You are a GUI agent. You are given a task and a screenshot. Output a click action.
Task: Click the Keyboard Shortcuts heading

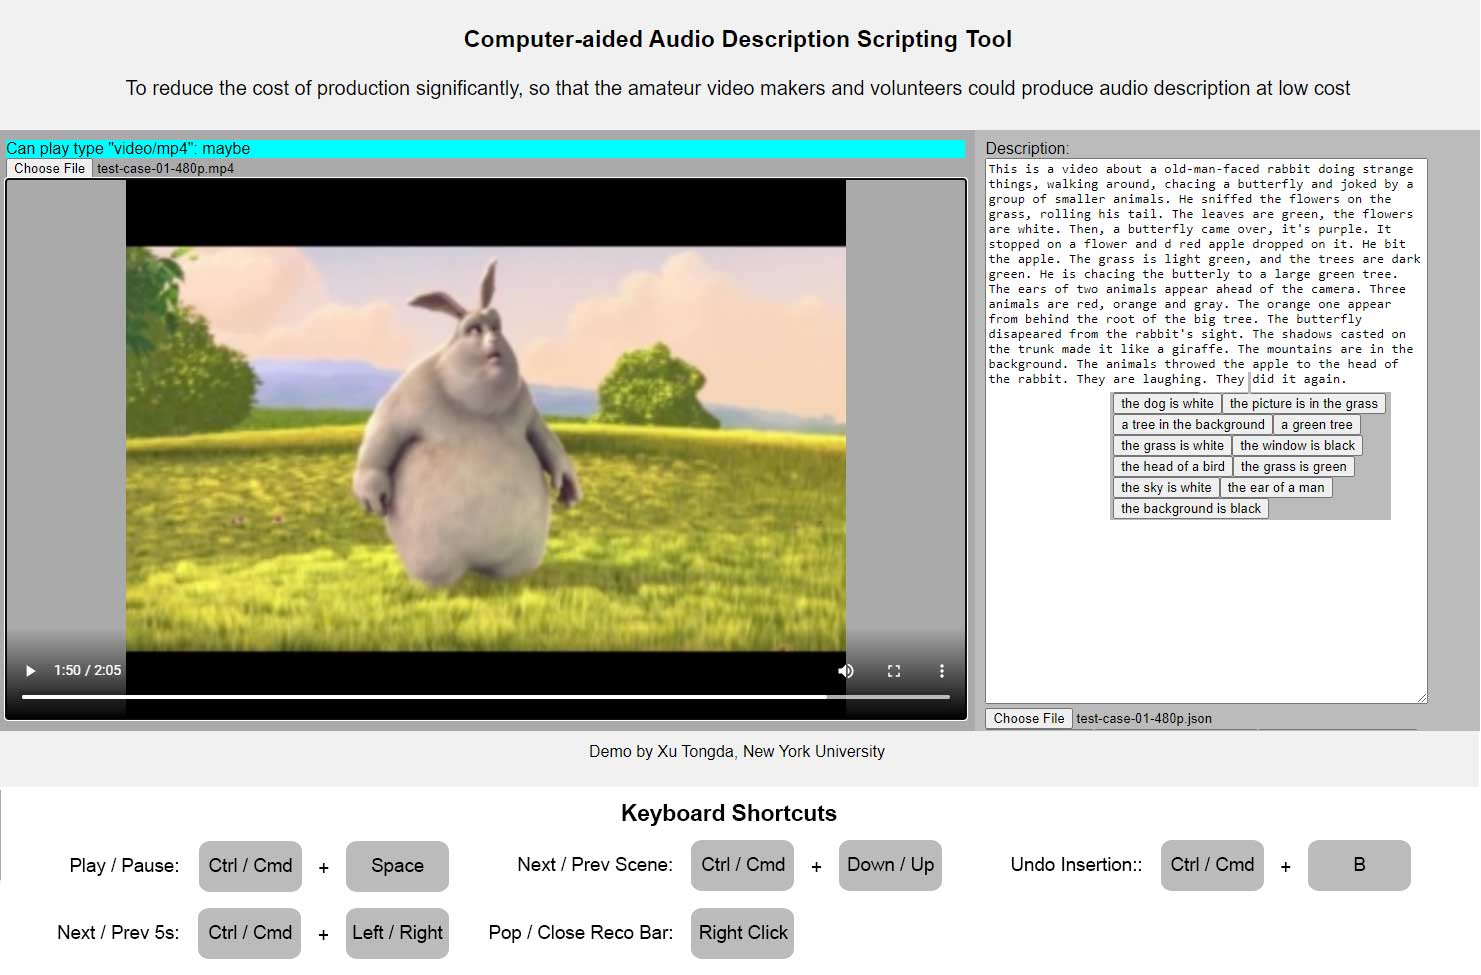(729, 813)
